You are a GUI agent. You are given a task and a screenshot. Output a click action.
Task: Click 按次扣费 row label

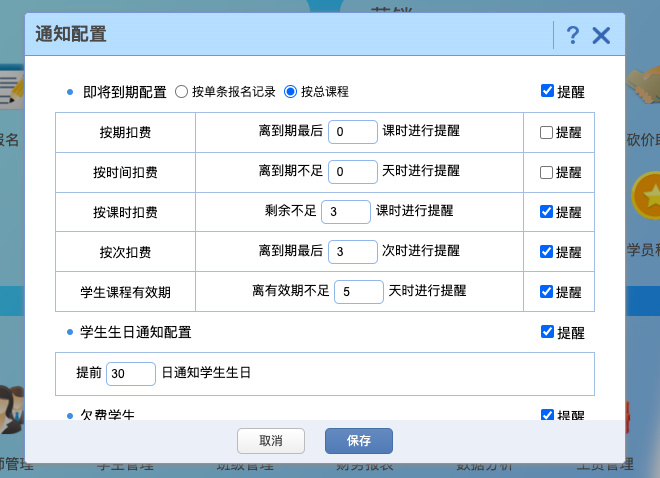(x=125, y=252)
